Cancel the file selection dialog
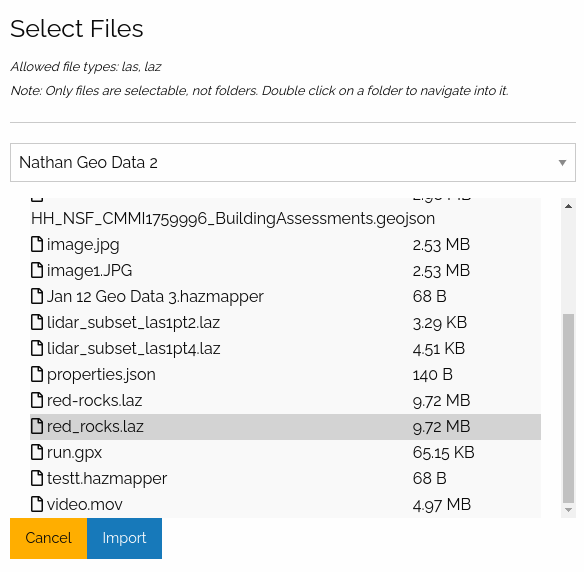 coord(48,538)
